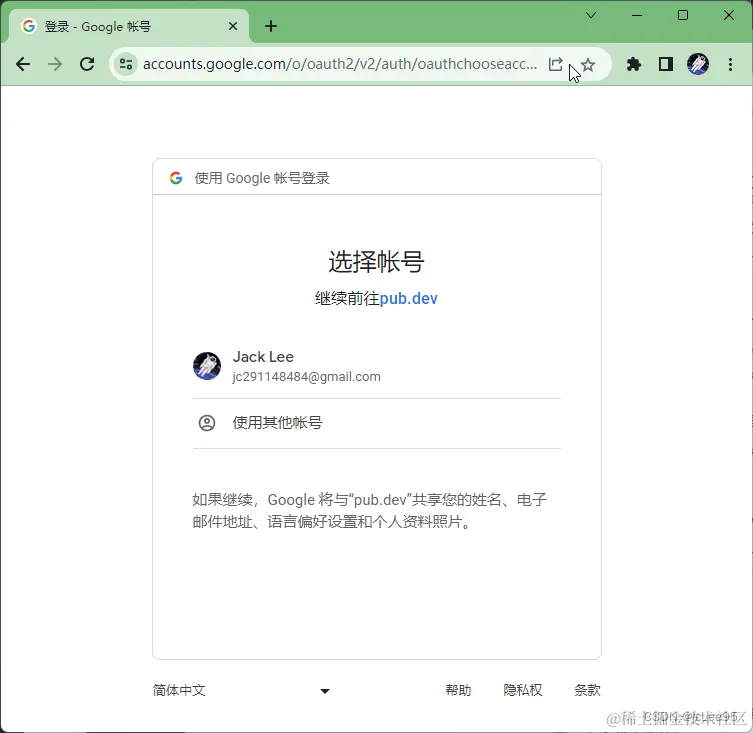This screenshot has height=733, width=753.
Task: Open the 帮助 link
Action: [458, 690]
